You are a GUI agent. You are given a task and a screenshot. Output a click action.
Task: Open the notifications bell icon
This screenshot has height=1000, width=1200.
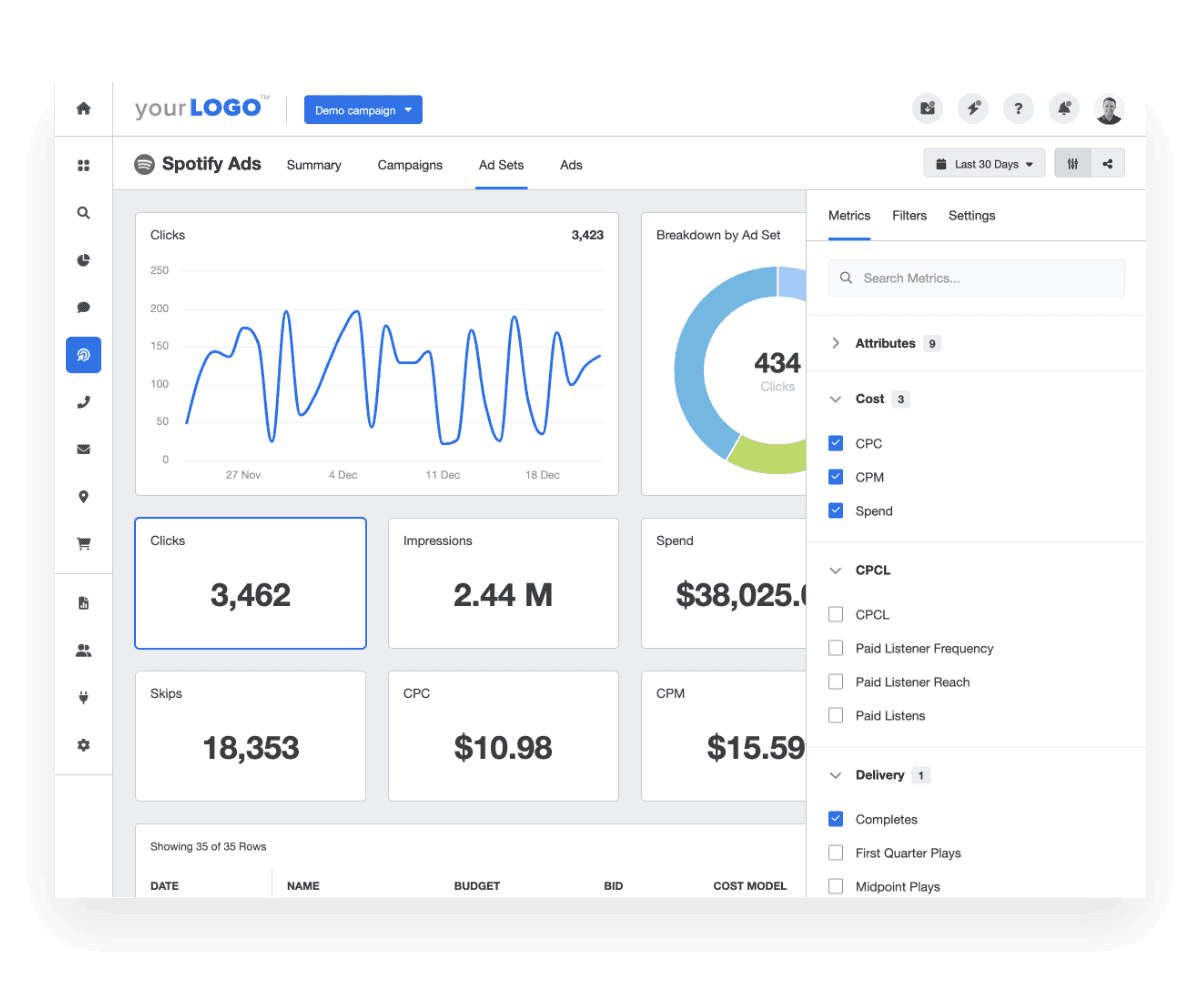point(1063,108)
